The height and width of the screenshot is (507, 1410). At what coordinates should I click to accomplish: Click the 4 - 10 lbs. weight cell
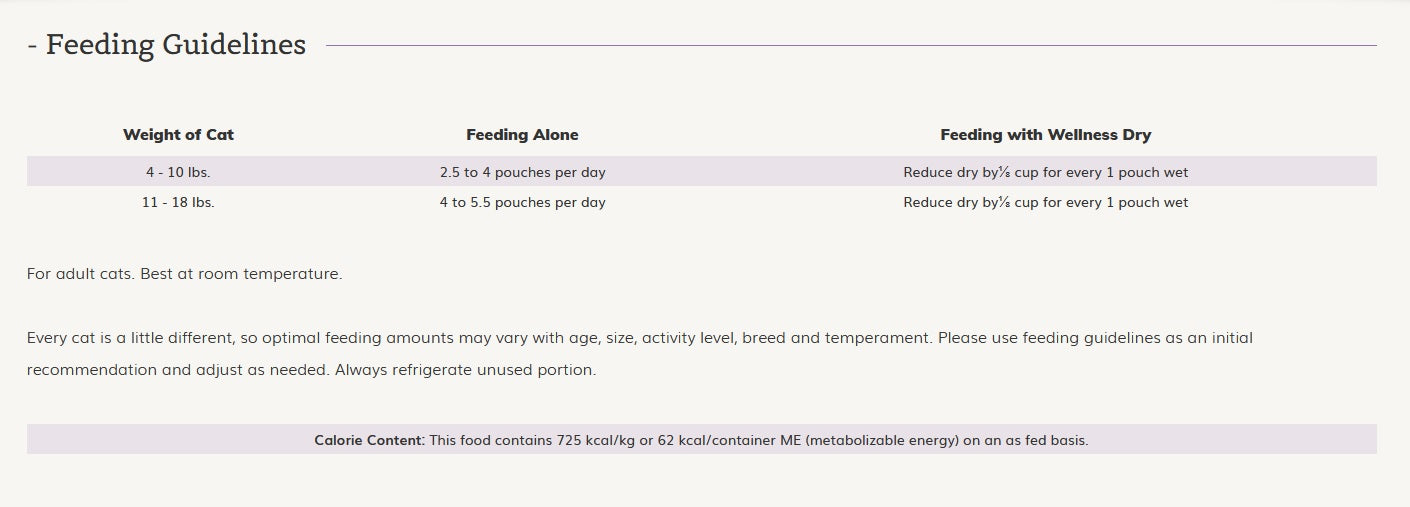click(178, 172)
